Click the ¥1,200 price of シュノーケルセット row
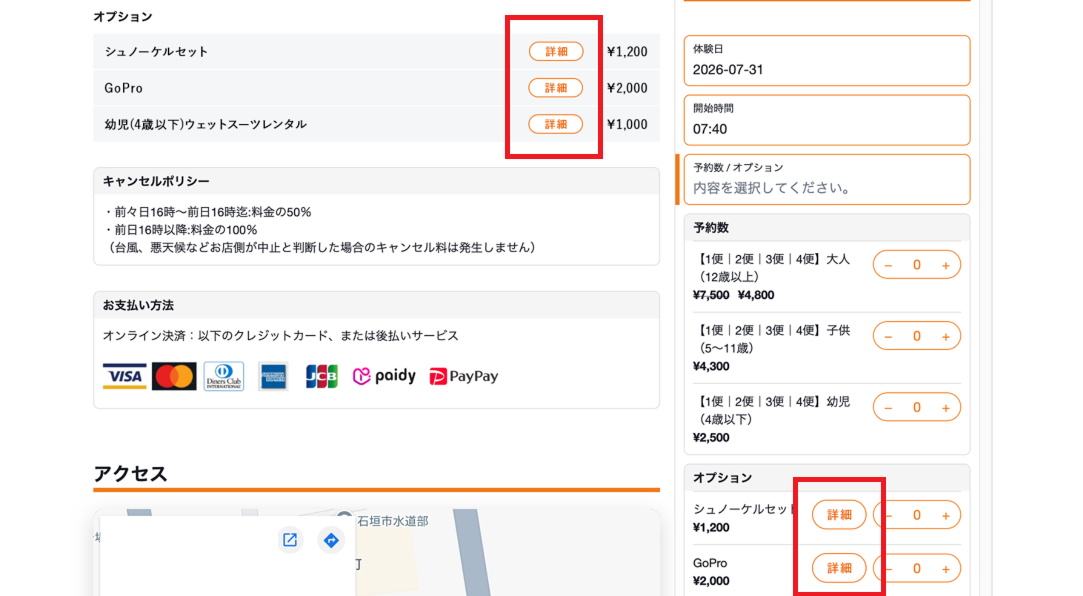 pos(627,52)
